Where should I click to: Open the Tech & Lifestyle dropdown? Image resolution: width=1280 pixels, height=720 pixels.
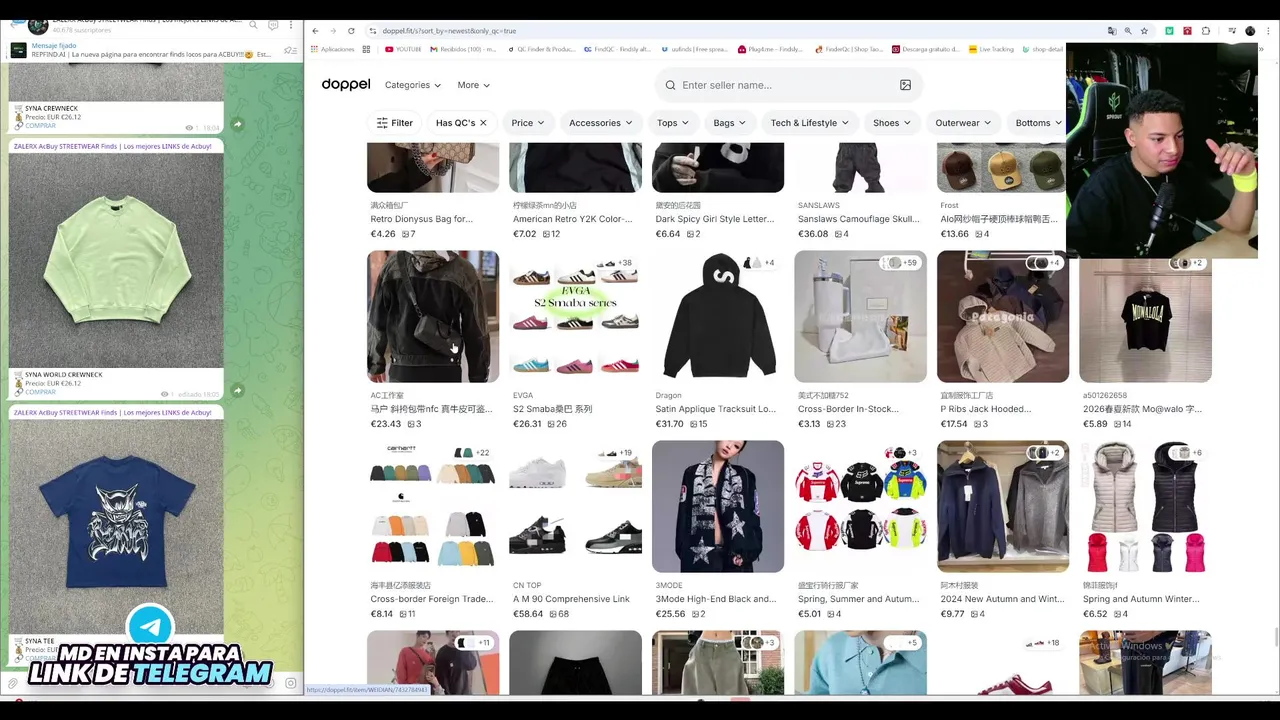(810, 123)
